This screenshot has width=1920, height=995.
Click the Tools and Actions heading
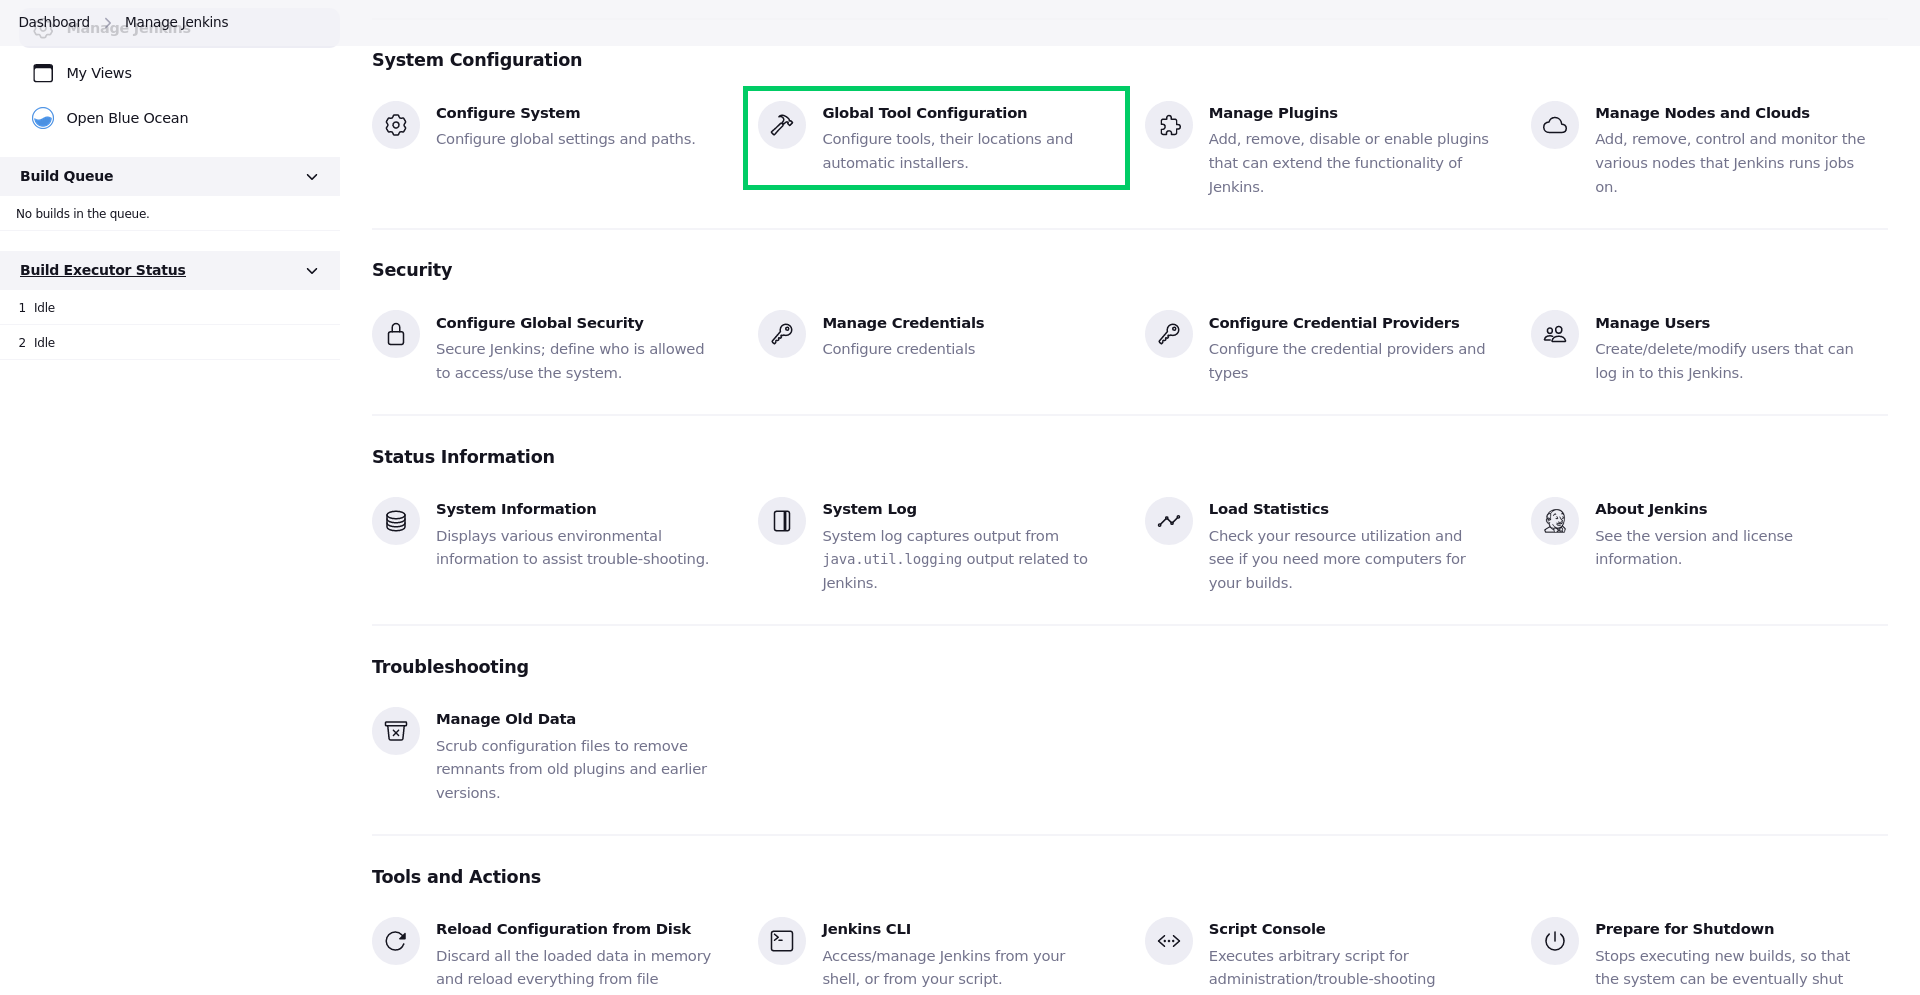(456, 877)
